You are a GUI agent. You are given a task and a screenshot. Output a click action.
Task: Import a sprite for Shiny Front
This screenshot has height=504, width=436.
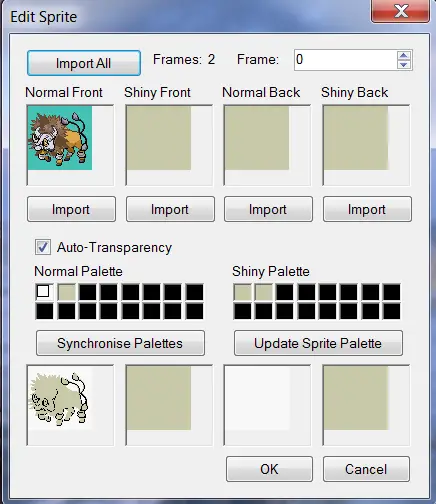tap(170, 209)
